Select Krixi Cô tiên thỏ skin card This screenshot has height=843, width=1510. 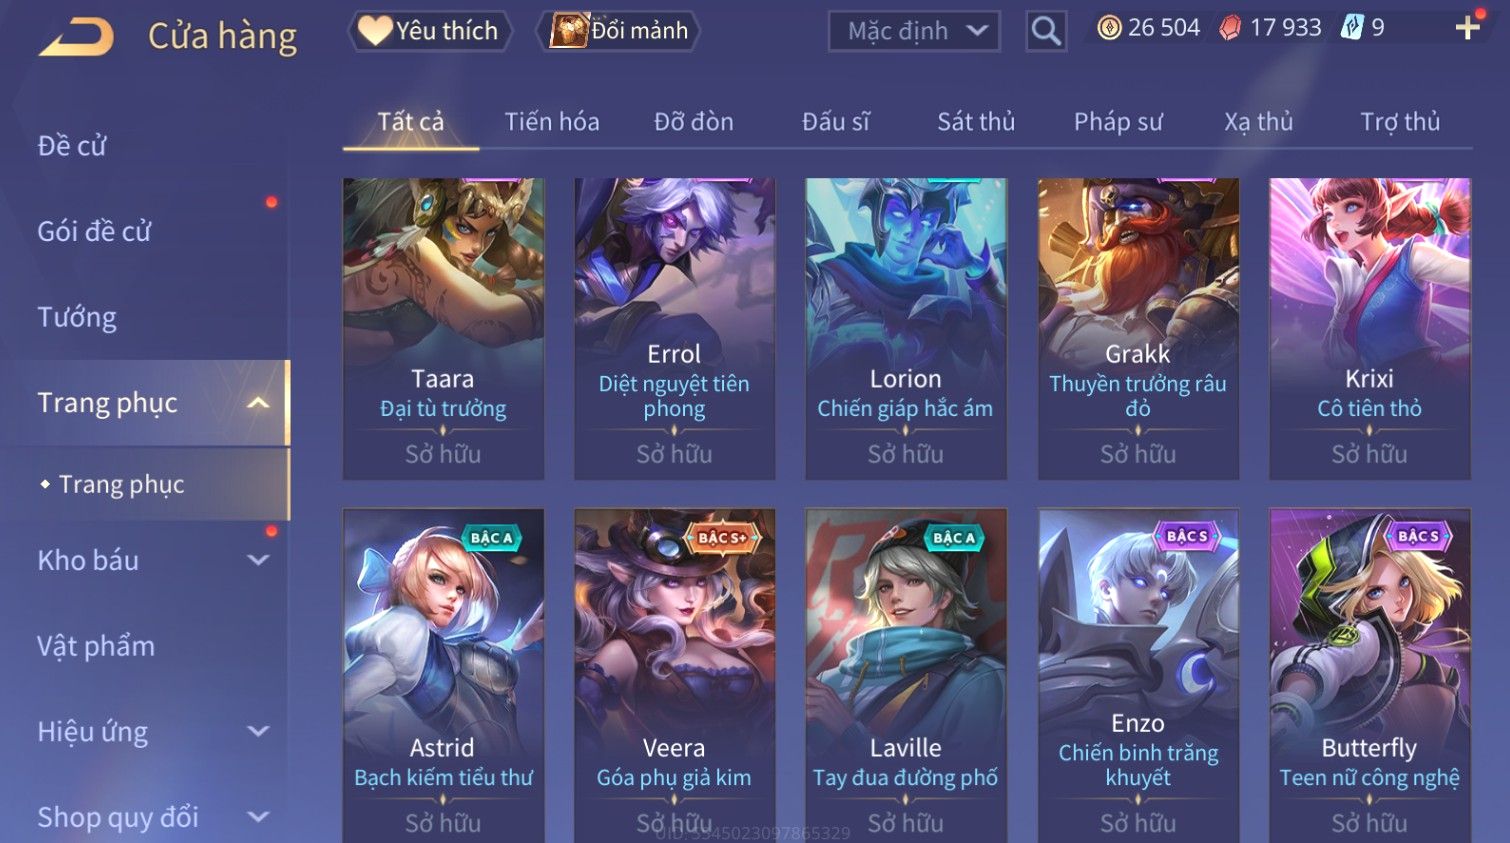1369,329
